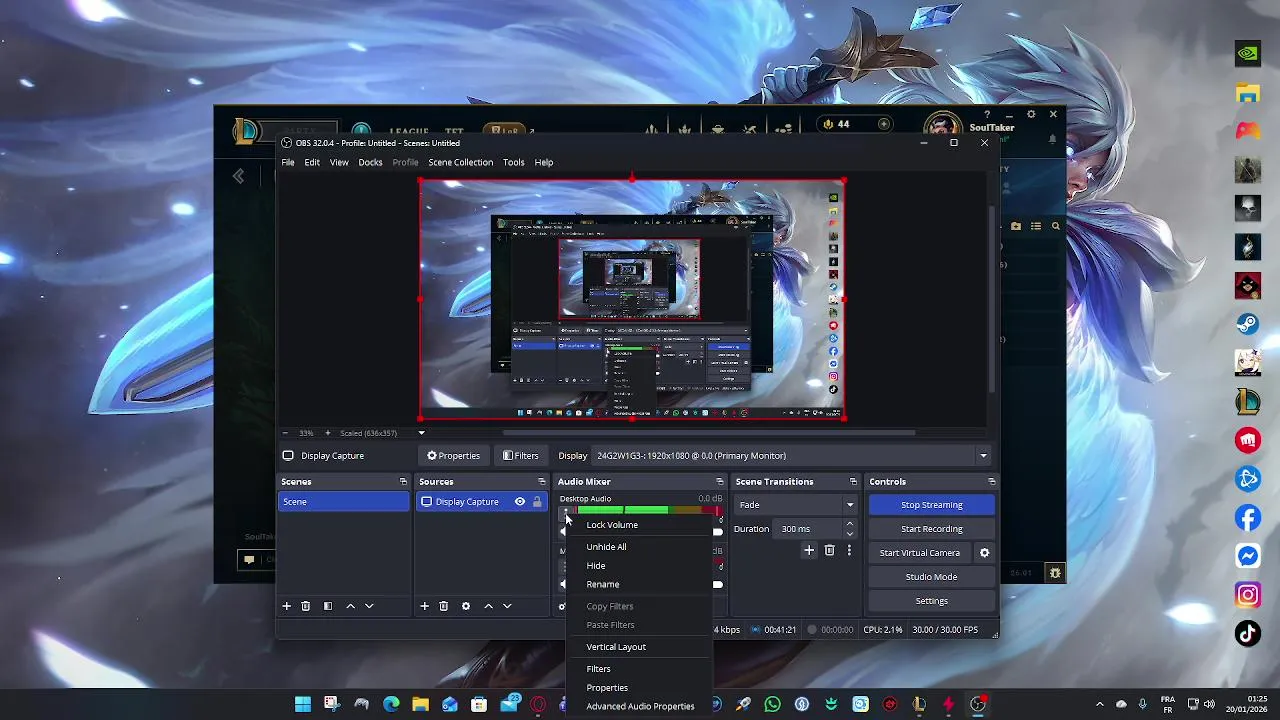The width and height of the screenshot is (1280, 720).
Task: Move source down arrow in Sources dock
Action: [x=507, y=606]
